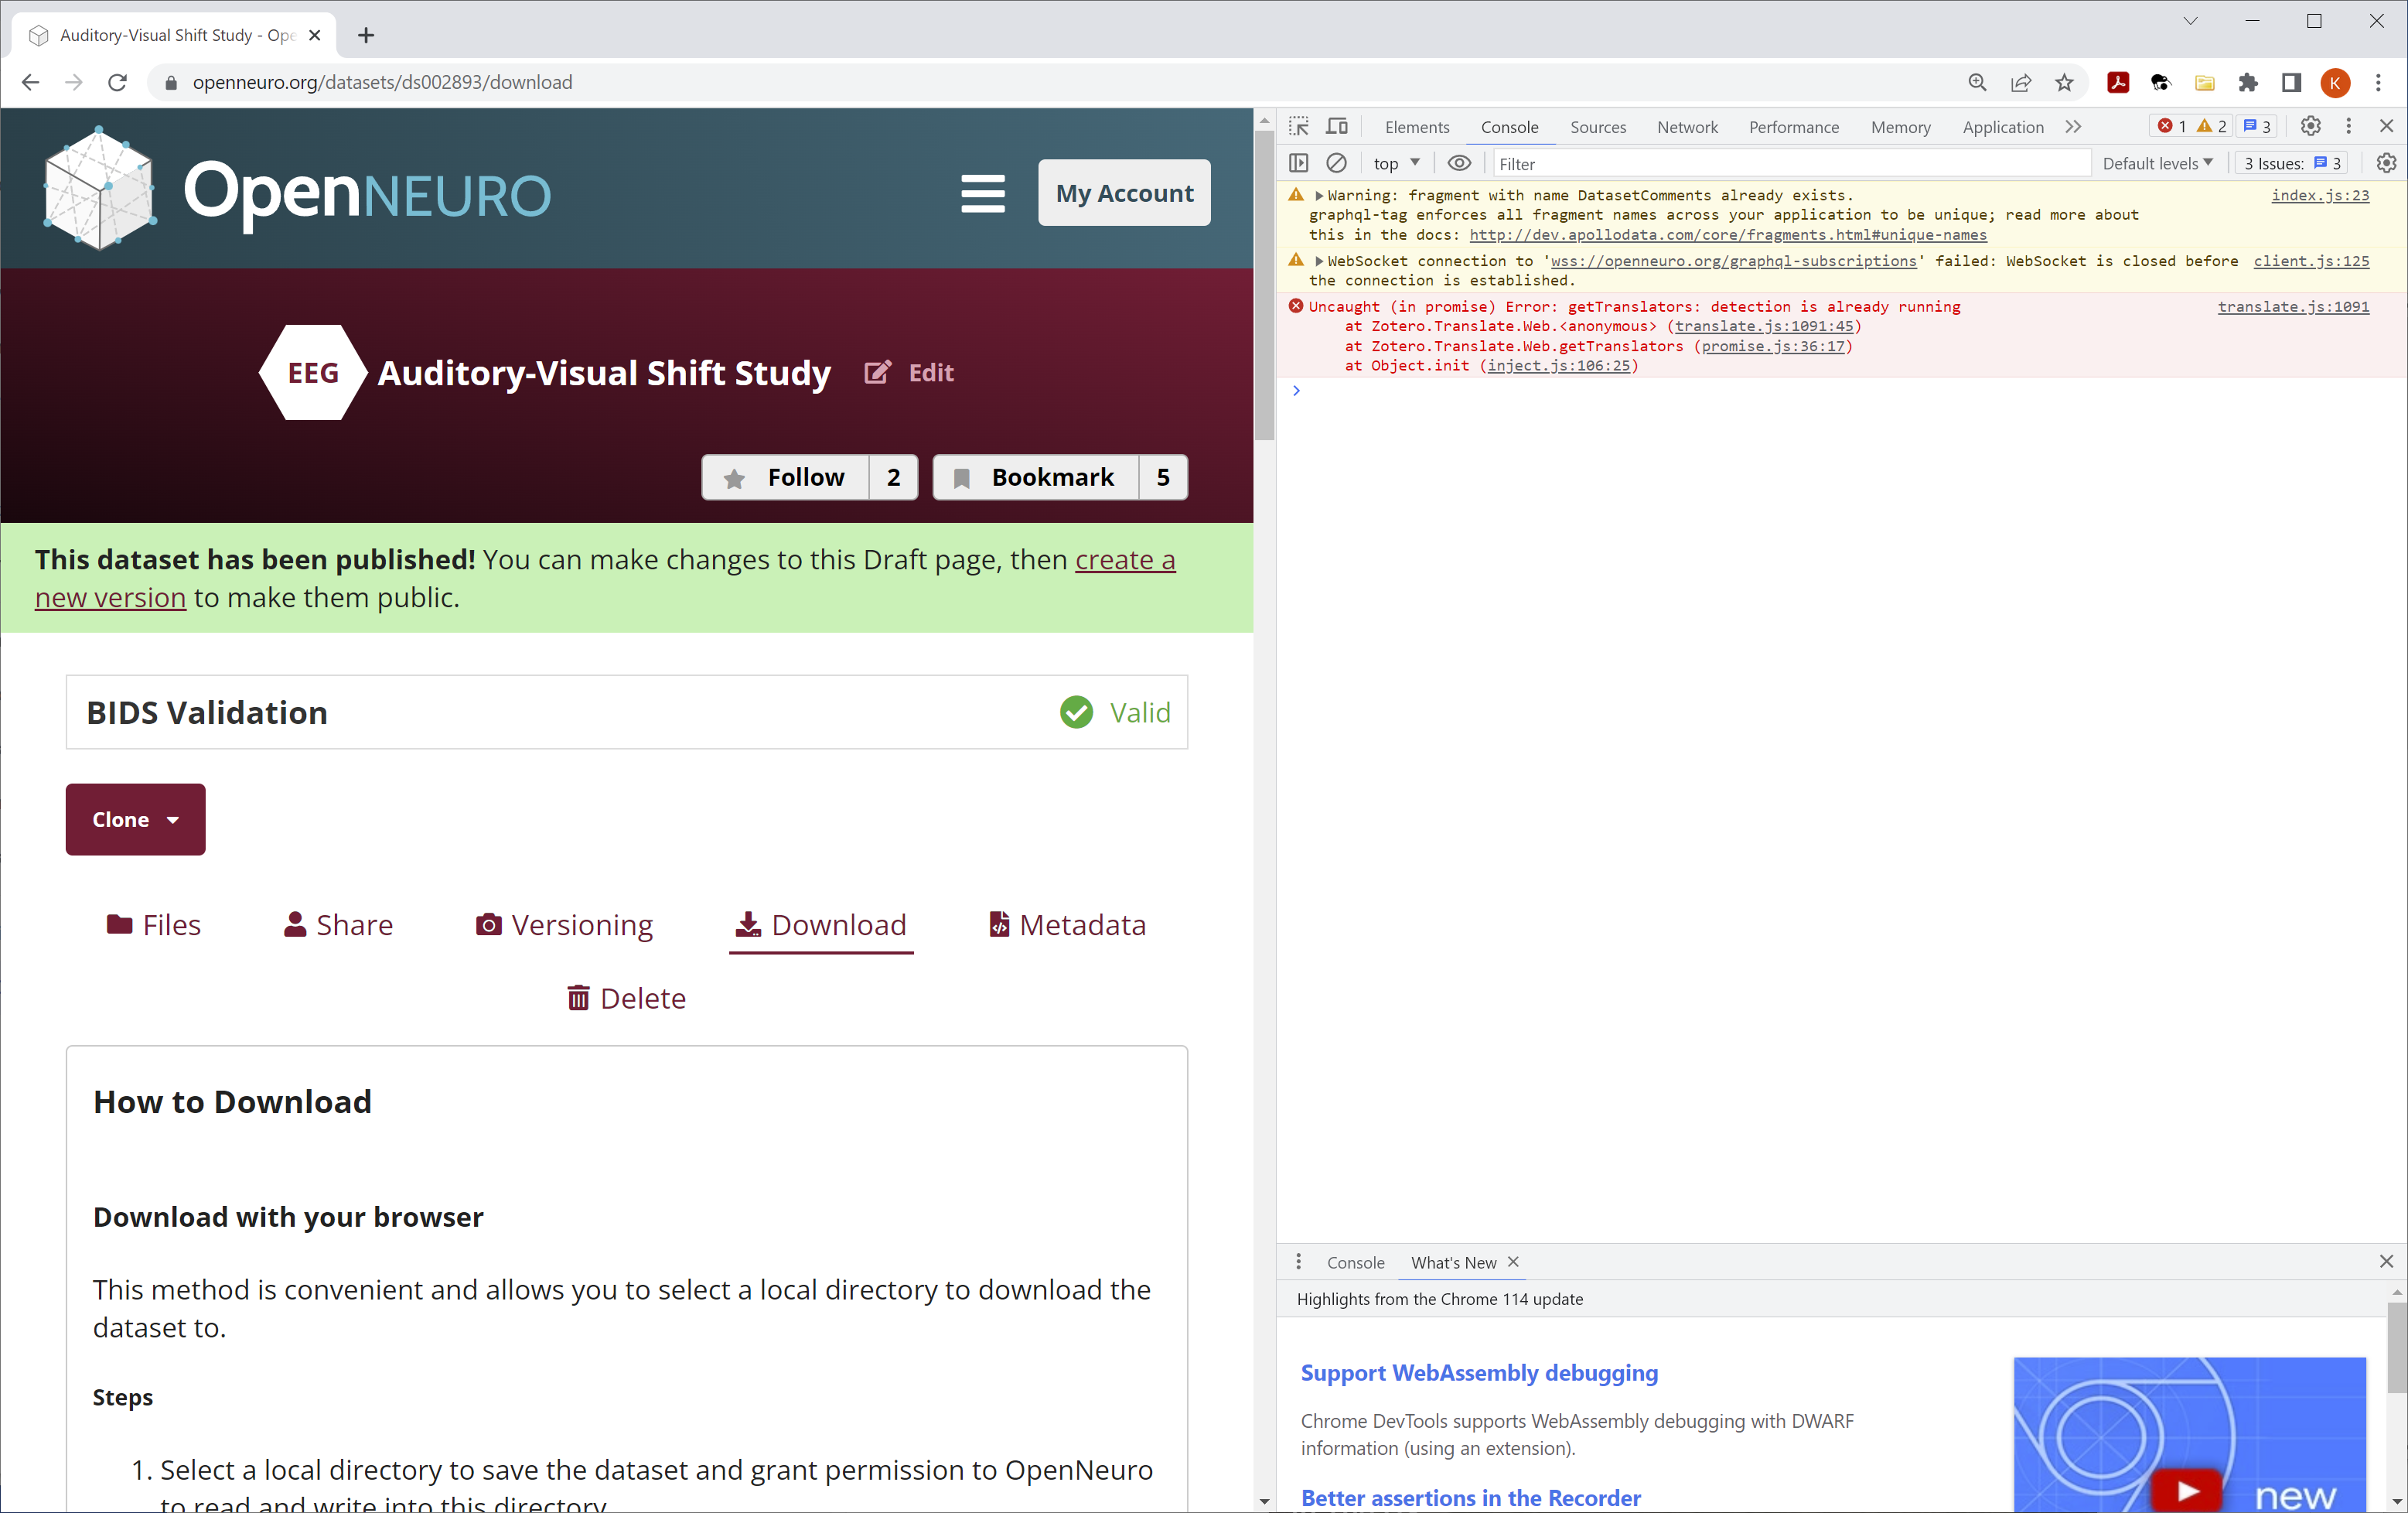Create a live expression with the eye icon
The width and height of the screenshot is (2408, 1513).
1459,162
